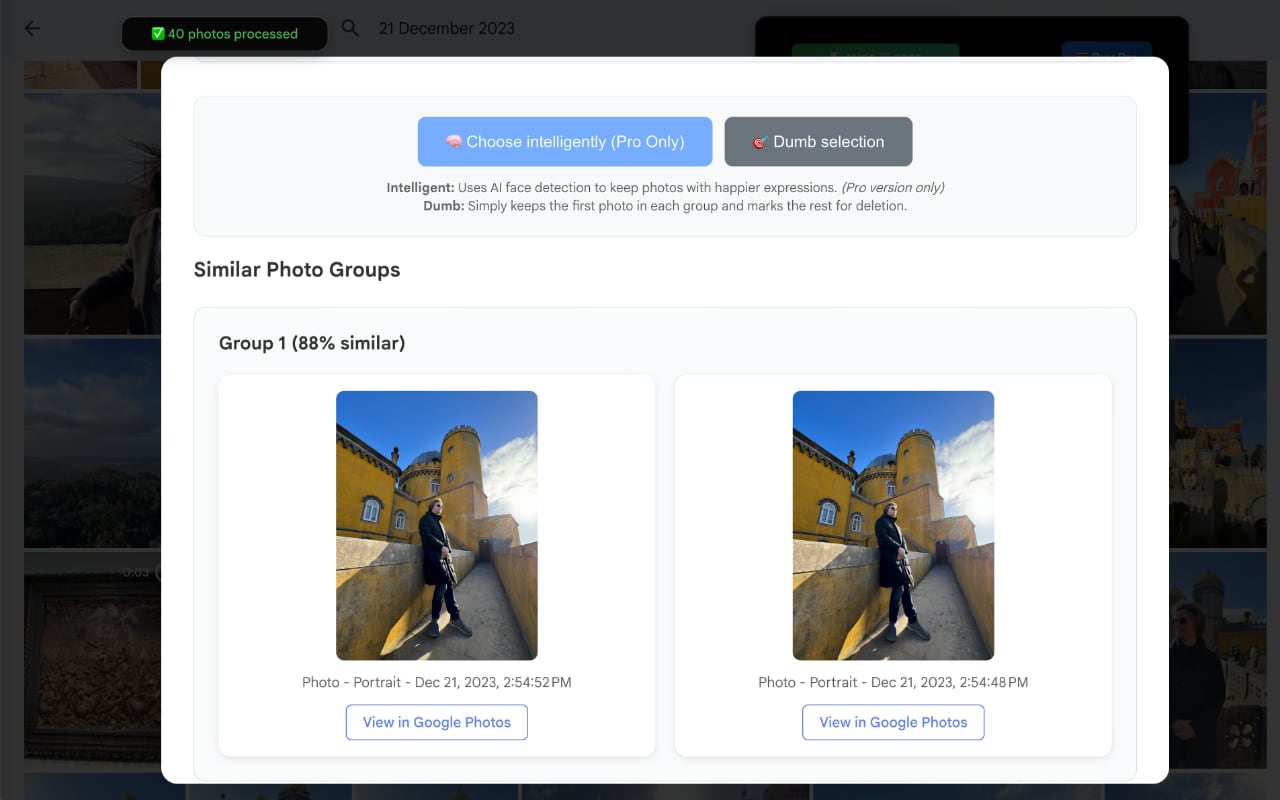Click the '(Pro version only)' italic note
This screenshot has height=800, width=1280.
click(x=893, y=187)
